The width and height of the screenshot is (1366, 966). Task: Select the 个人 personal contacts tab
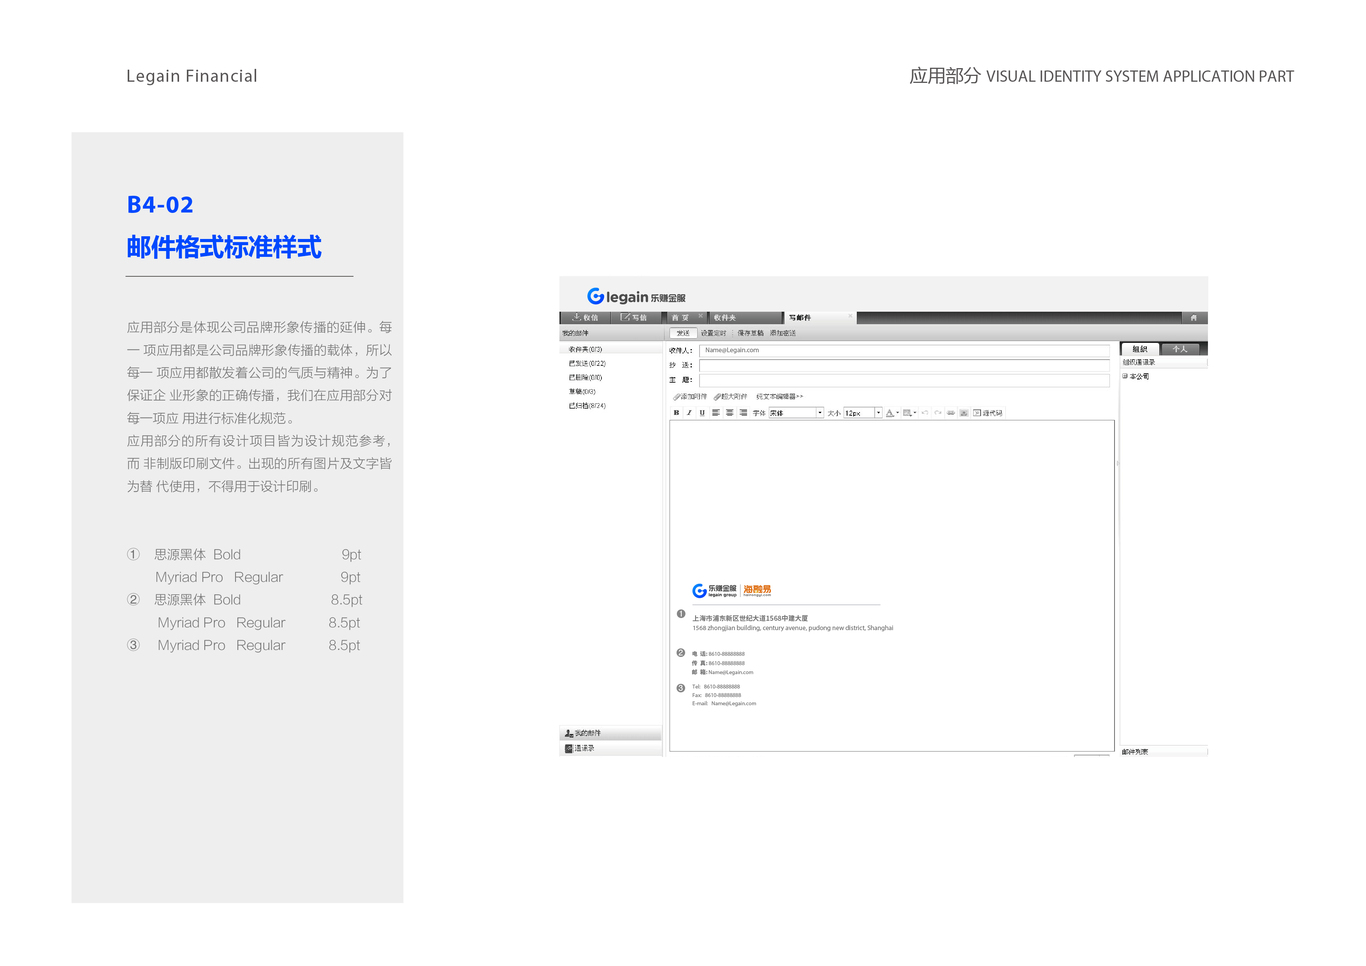click(1180, 349)
